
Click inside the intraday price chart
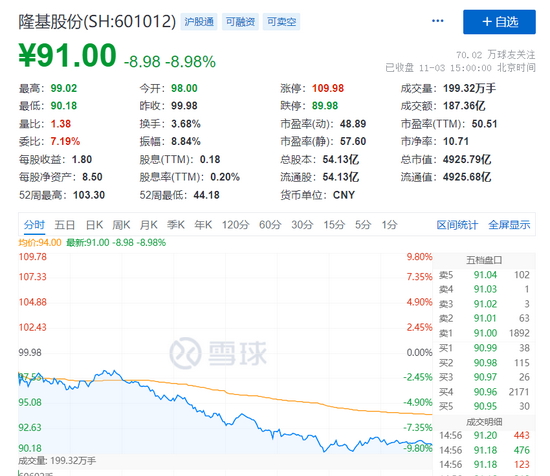(225, 353)
